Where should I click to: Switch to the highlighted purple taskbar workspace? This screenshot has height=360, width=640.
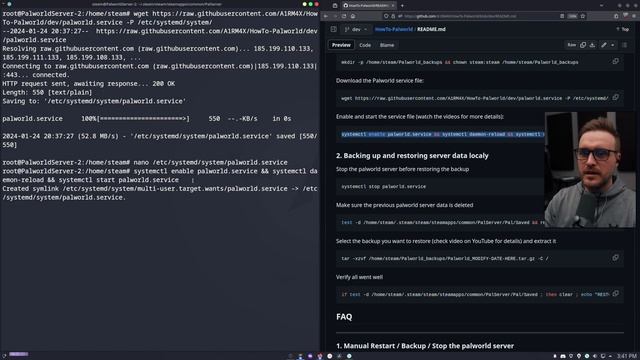click(19, 354)
